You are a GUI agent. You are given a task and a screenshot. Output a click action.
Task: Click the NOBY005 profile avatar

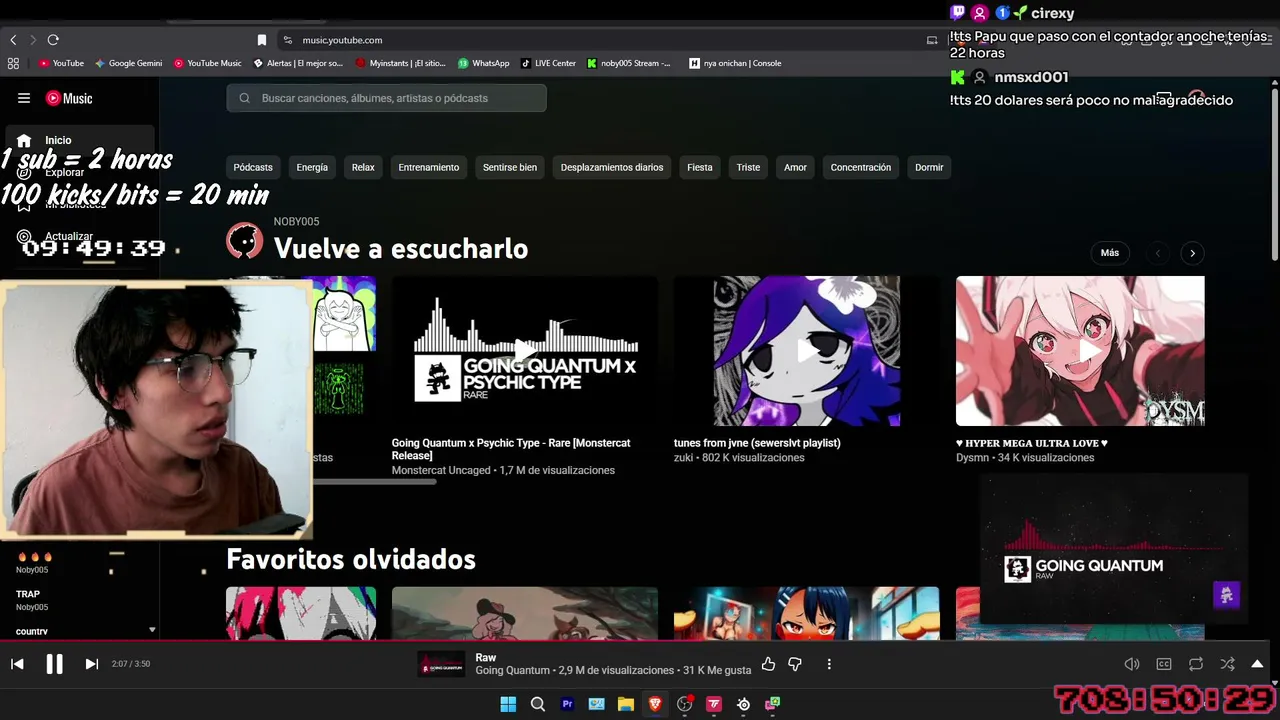click(244, 241)
